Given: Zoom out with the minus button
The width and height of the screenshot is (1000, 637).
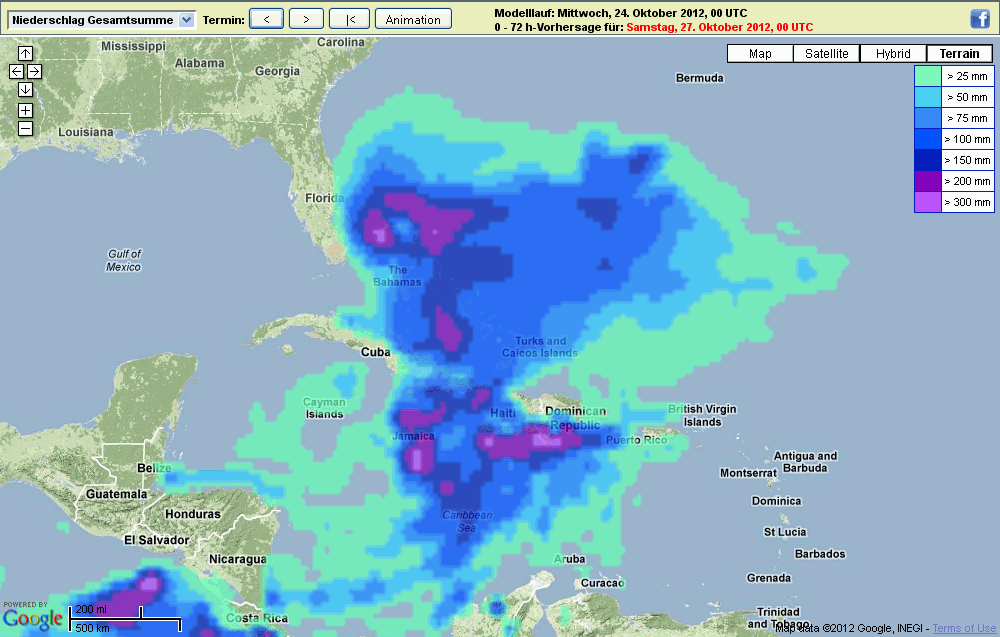Looking at the screenshot, I should tap(25, 129).
